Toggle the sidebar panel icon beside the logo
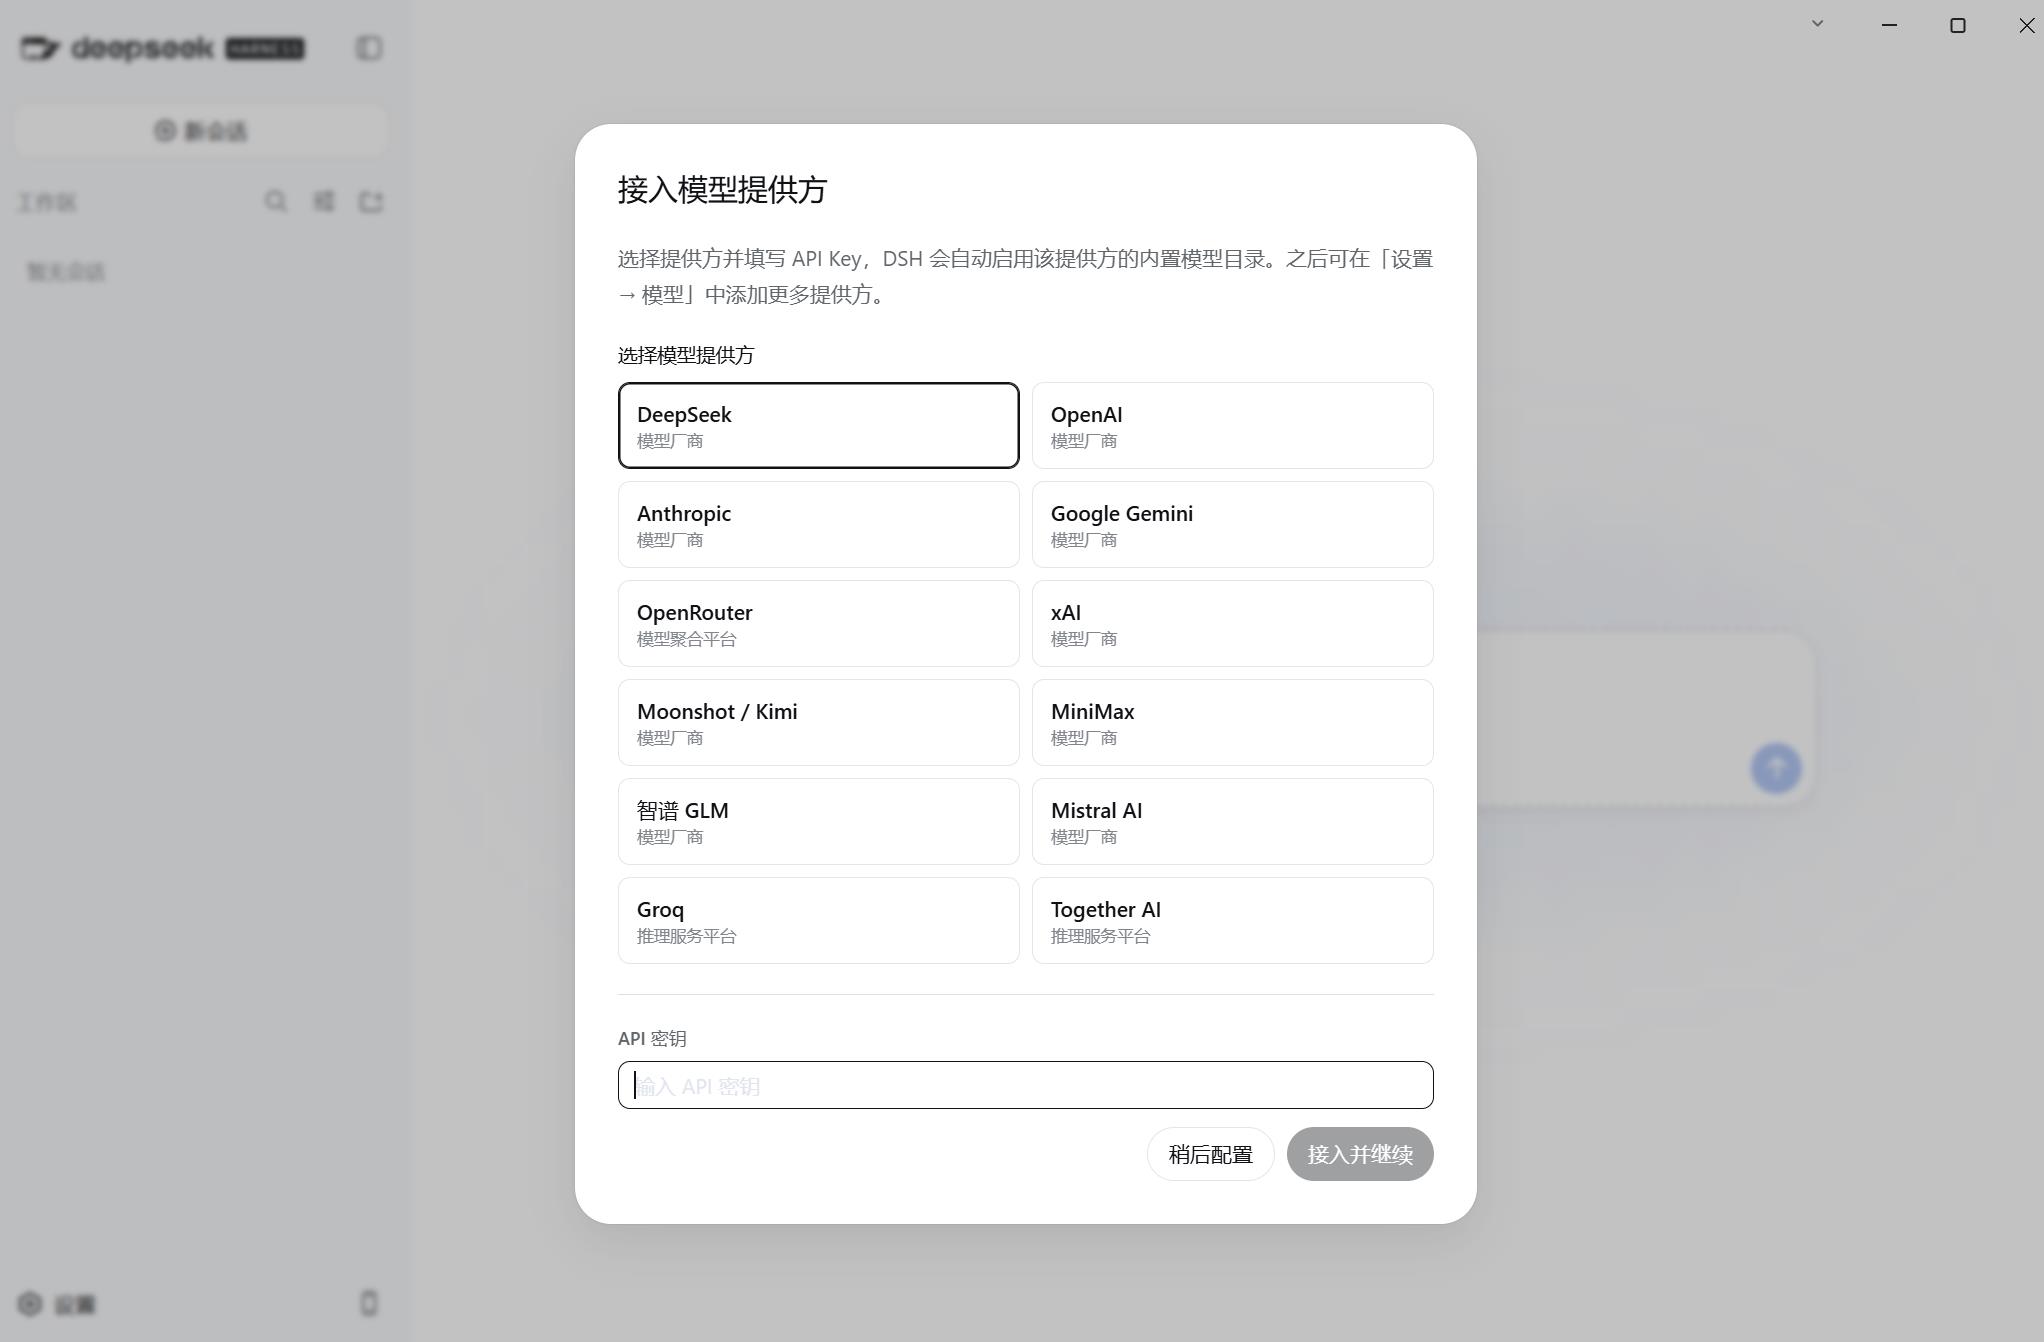The width and height of the screenshot is (2044, 1342). [x=369, y=48]
